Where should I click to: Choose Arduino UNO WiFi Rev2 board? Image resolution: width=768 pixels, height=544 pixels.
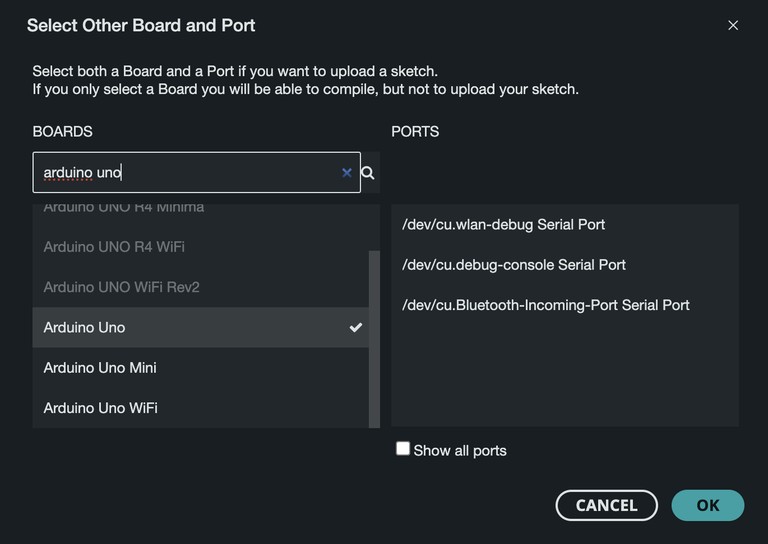point(122,287)
